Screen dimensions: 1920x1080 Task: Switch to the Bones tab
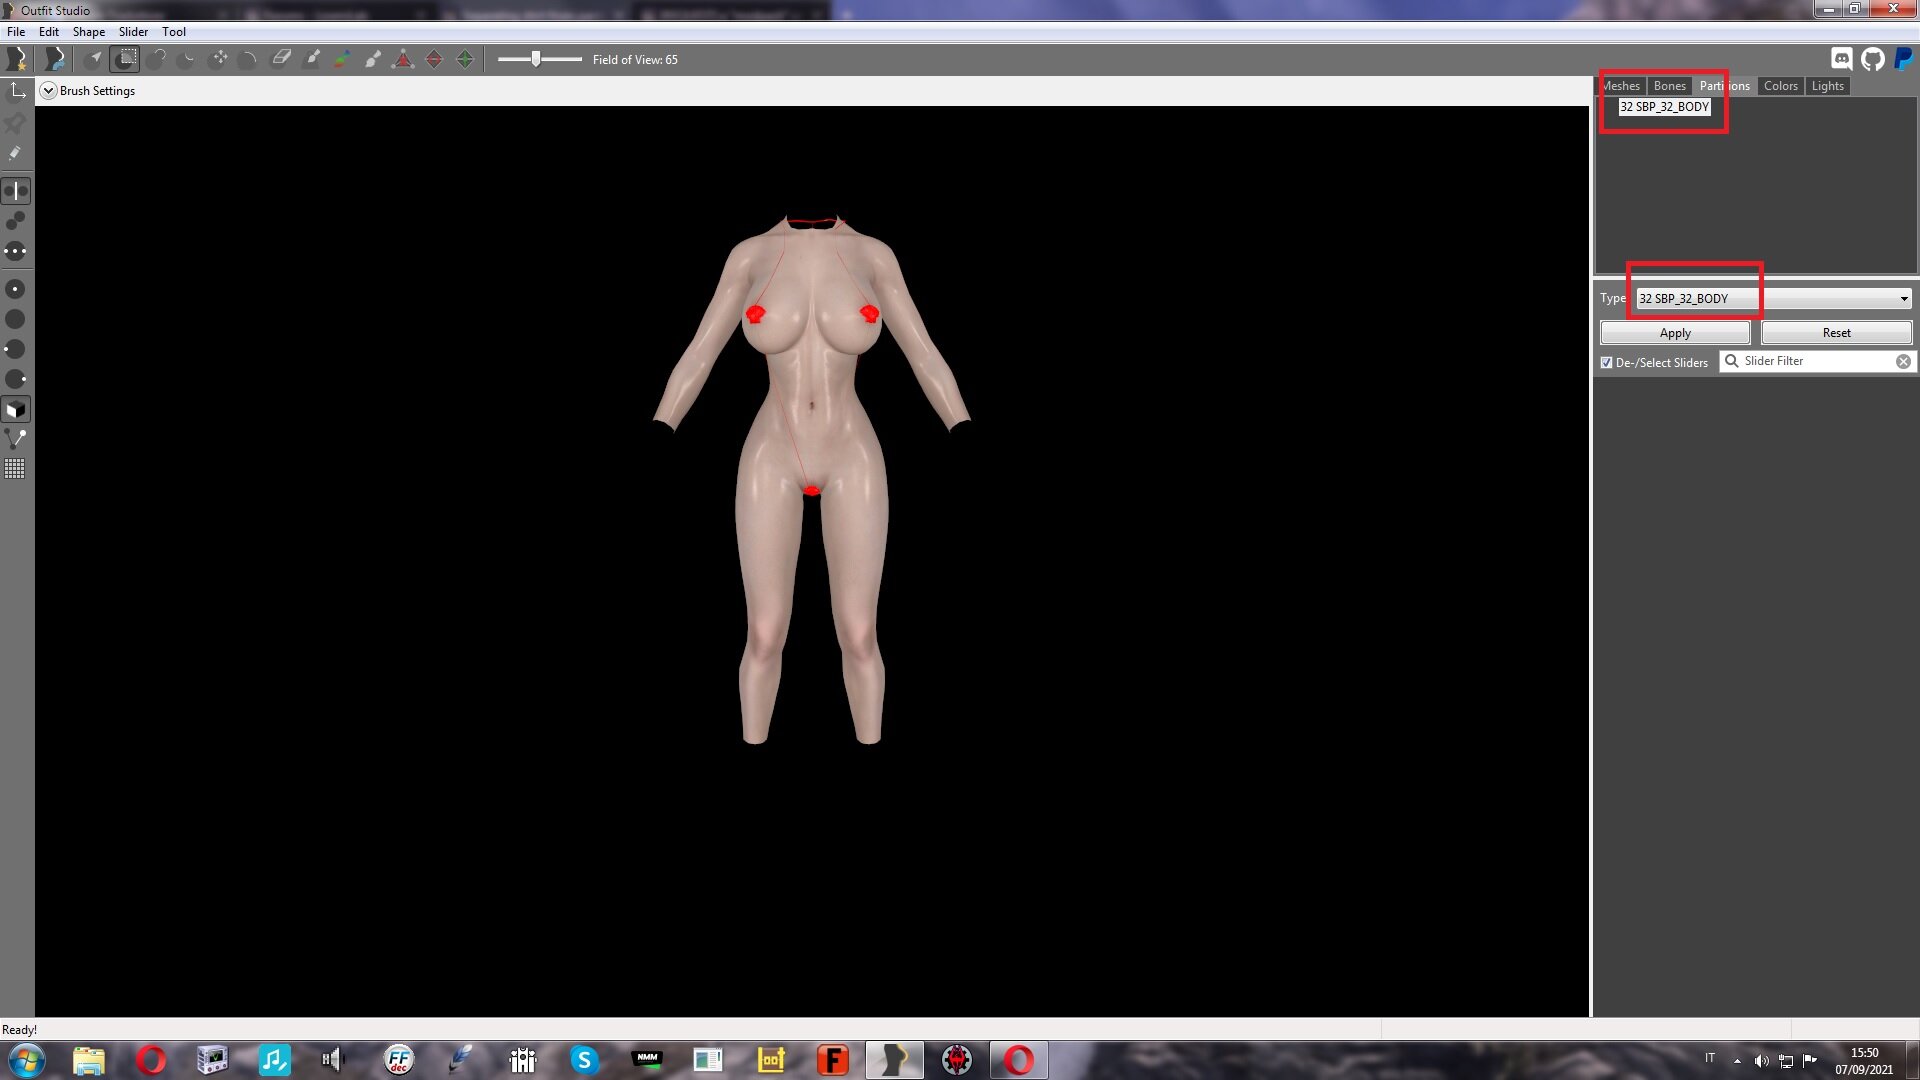click(1669, 86)
